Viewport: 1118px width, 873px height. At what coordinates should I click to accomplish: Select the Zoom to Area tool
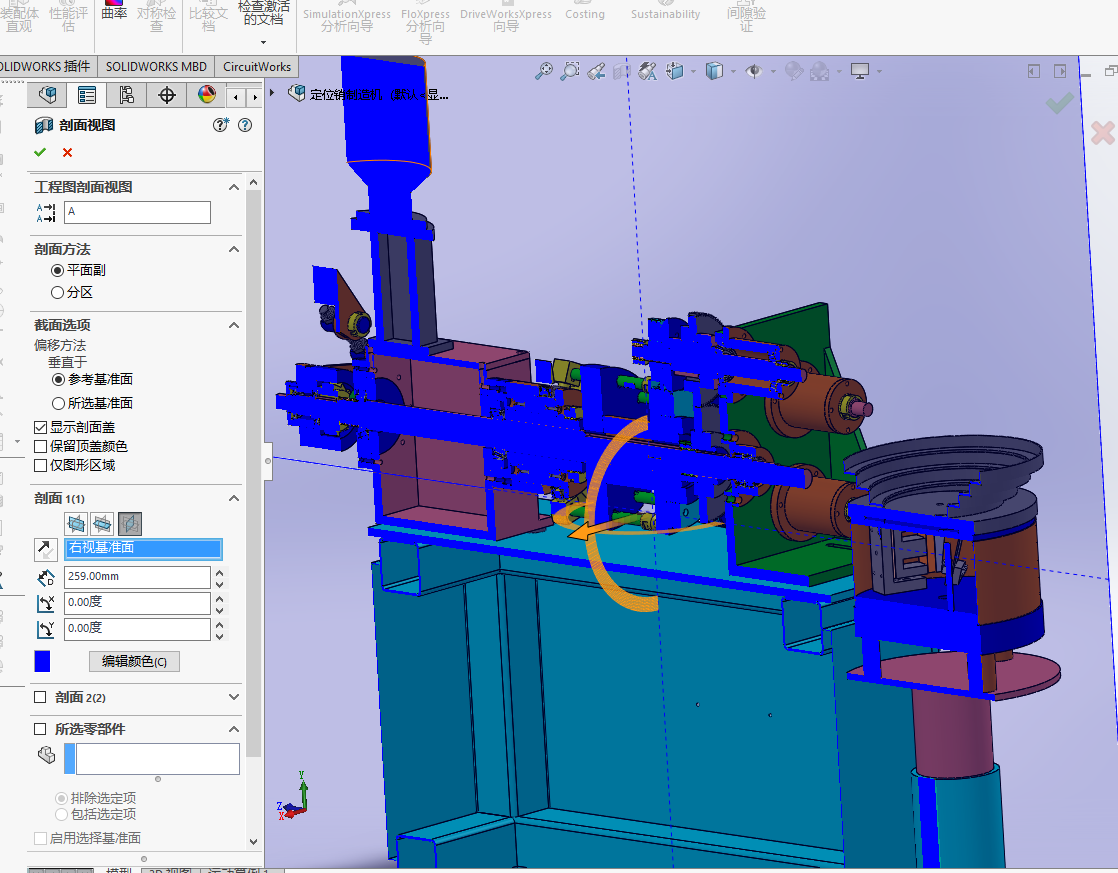(569, 71)
